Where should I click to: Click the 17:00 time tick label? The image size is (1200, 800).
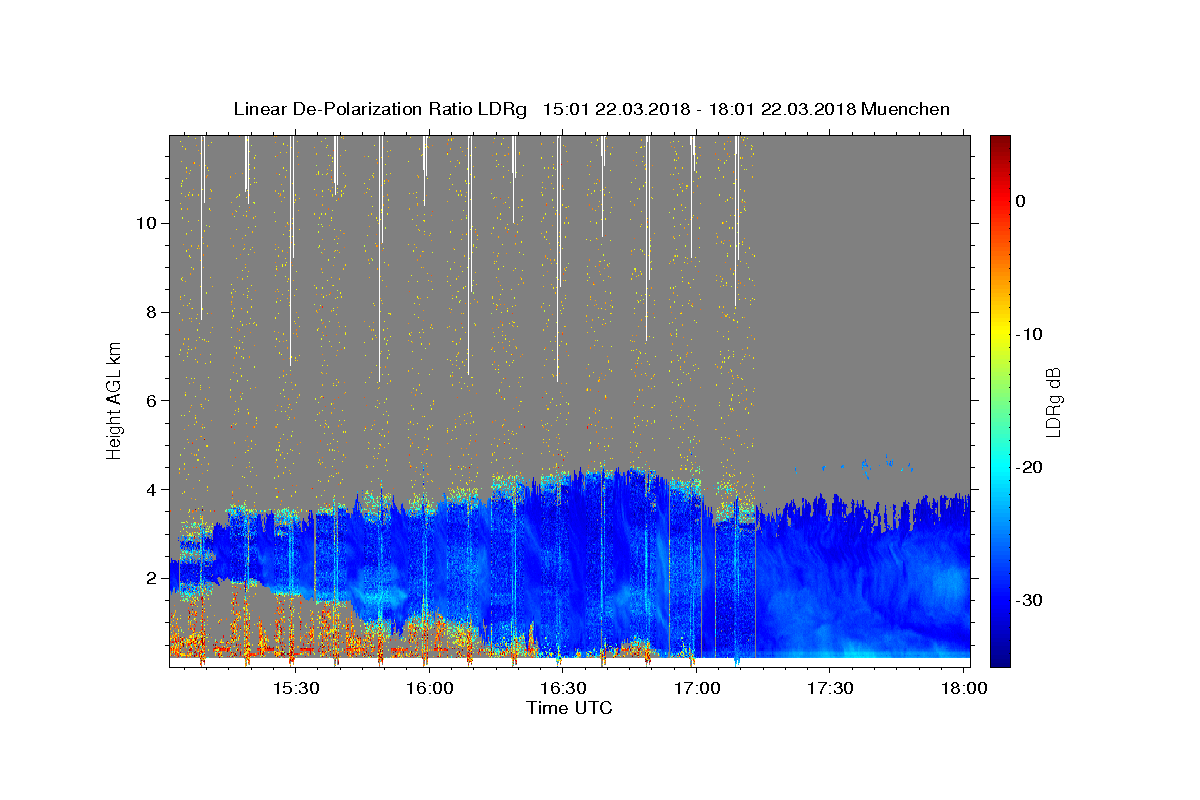[x=697, y=688]
